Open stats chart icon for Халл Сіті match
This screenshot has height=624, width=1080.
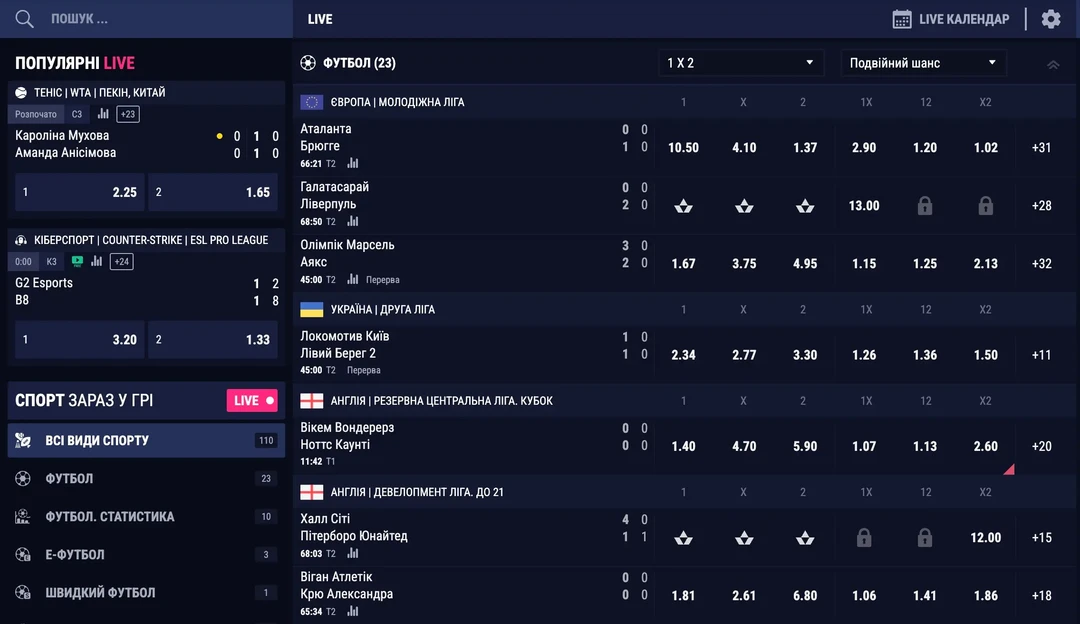pyautogui.click(x=353, y=553)
